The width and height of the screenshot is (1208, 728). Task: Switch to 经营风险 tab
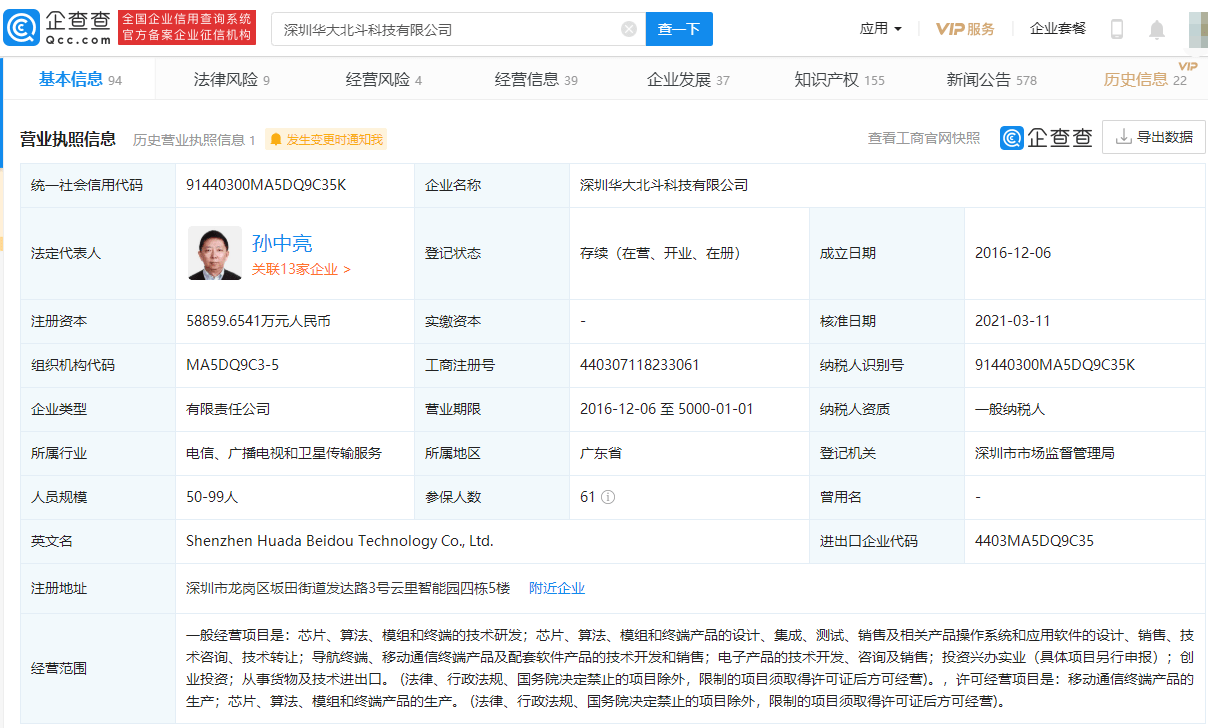[x=384, y=80]
